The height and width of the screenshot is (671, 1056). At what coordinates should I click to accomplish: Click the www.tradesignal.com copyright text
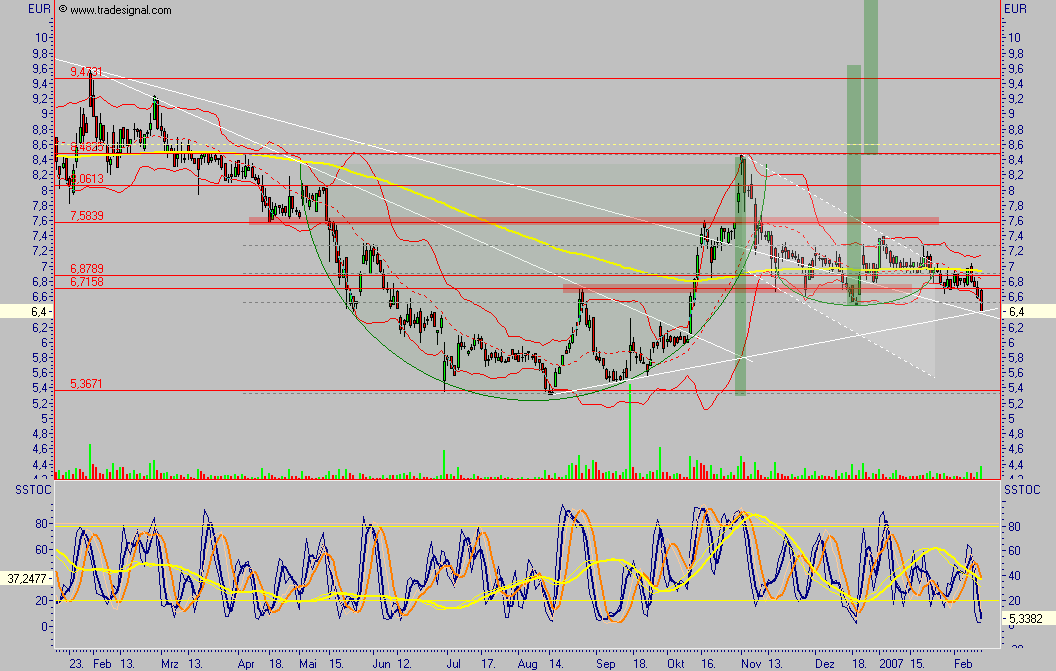tap(115, 10)
